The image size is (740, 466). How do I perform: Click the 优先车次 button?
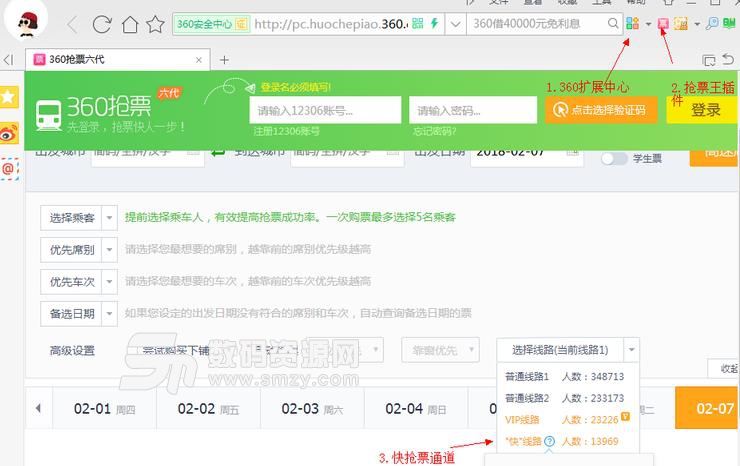[71, 282]
